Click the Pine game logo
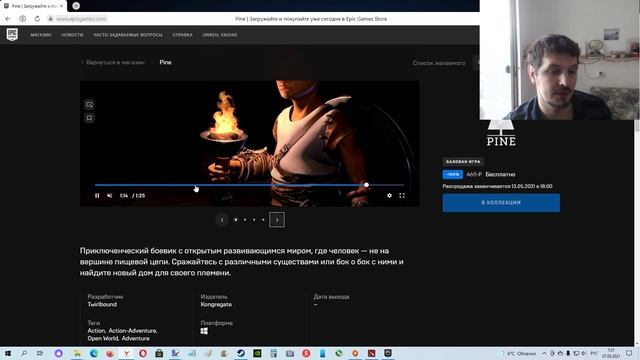 pyautogui.click(x=501, y=133)
